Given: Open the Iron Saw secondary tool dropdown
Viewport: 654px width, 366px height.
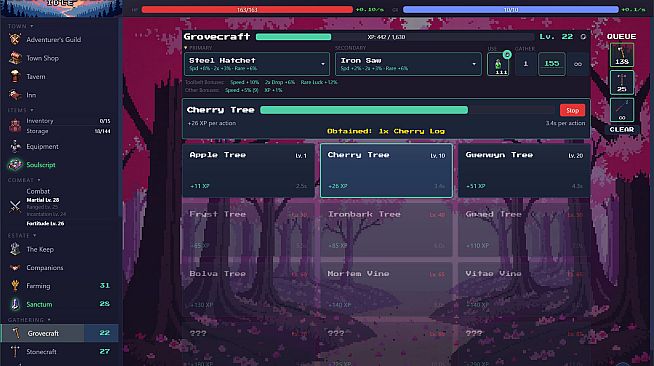Looking at the screenshot, I should pos(408,64).
